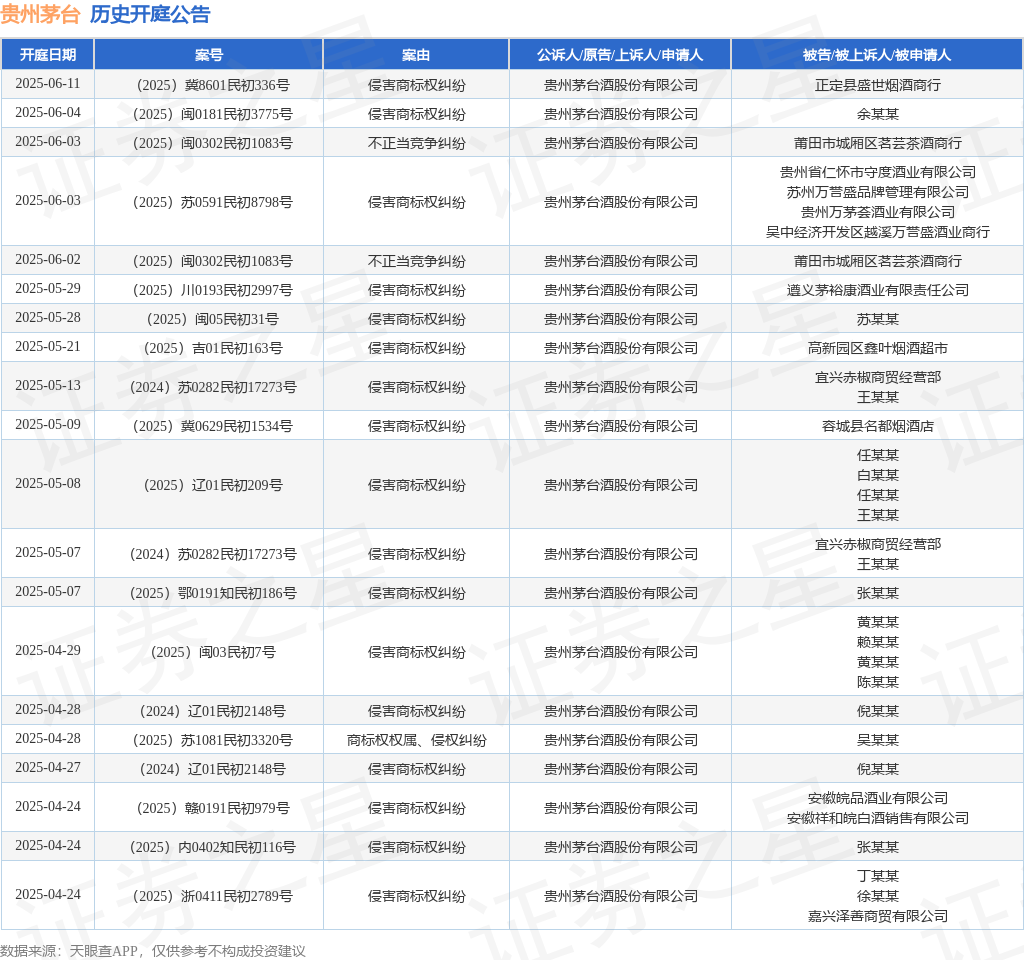Select case number (2025)闽03民初7号
This screenshot has height=960, width=1024.
213,652
